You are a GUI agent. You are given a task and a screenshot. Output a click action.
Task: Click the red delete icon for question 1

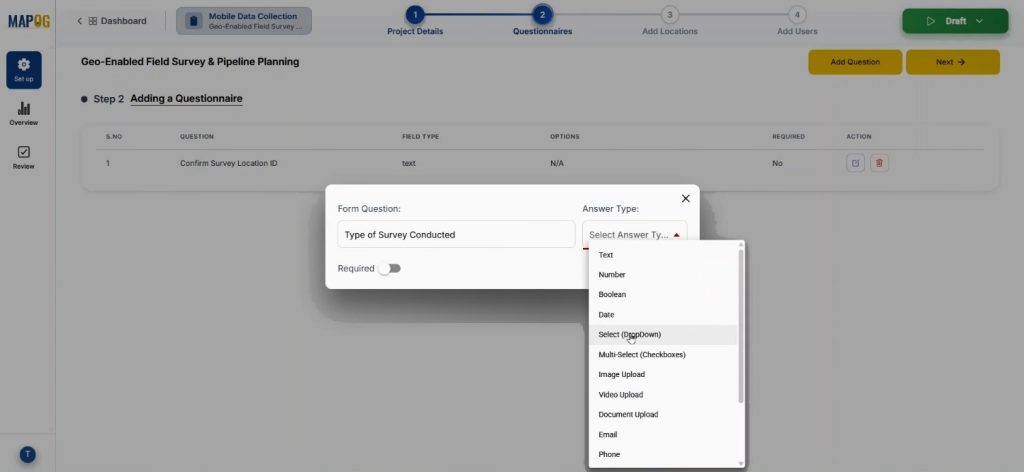(x=879, y=163)
